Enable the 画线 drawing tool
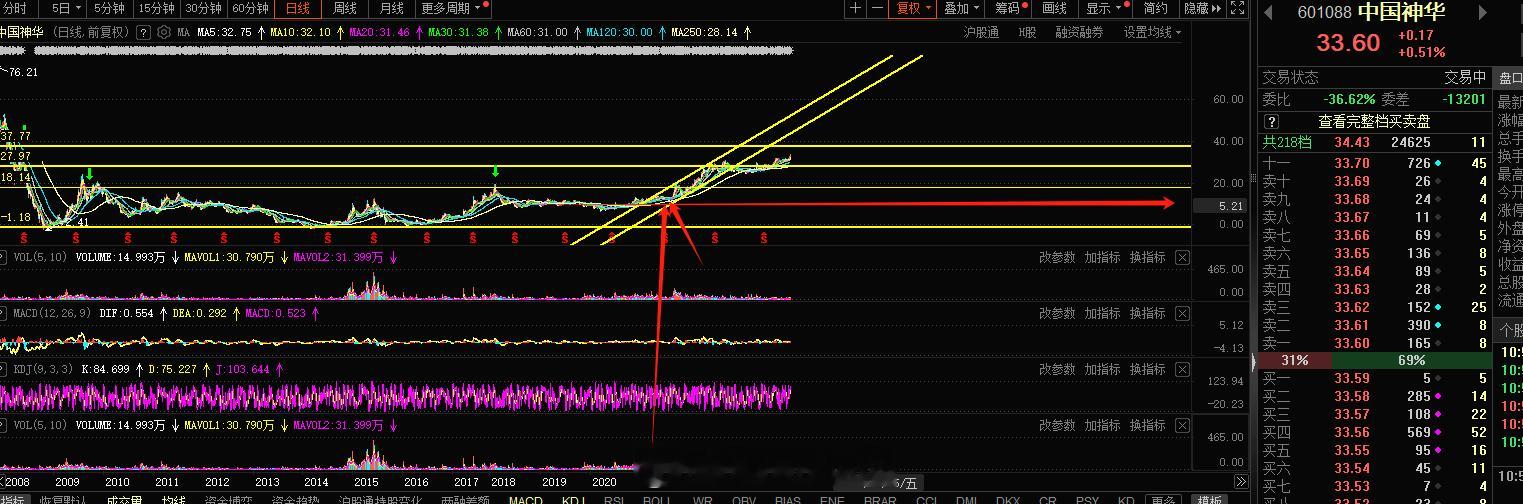 coord(1055,8)
